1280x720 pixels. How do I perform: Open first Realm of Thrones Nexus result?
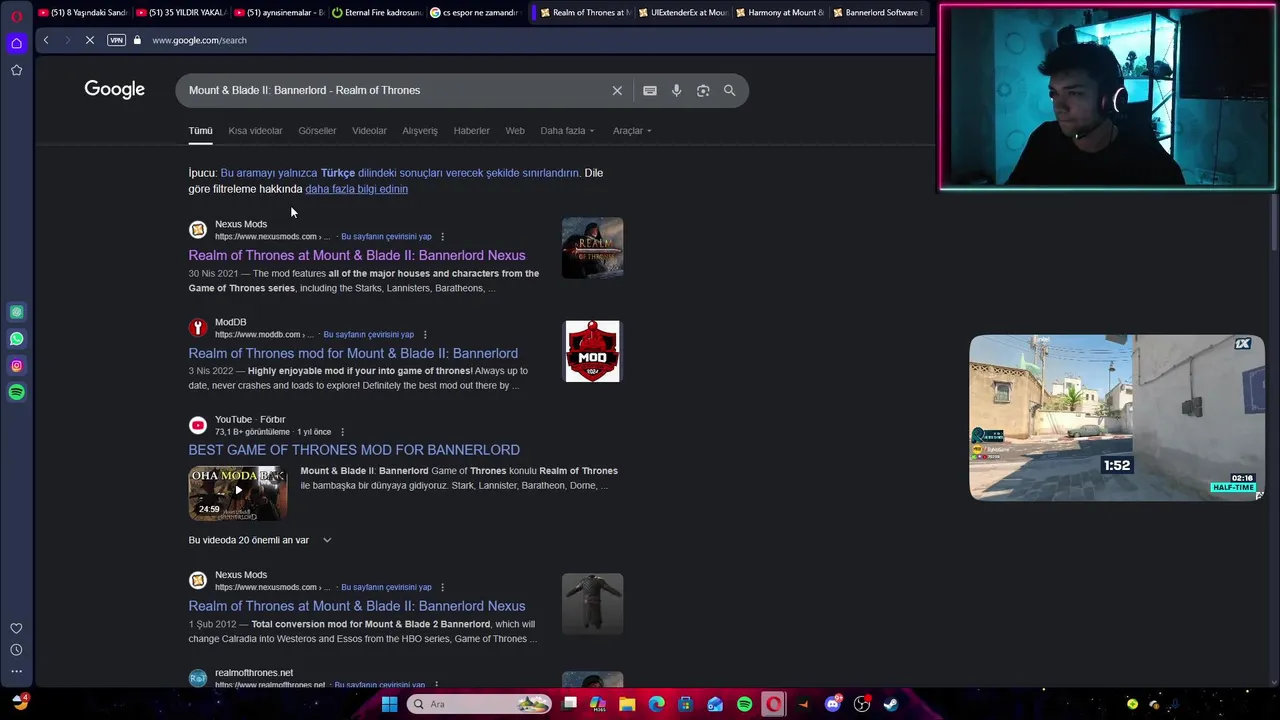tap(357, 255)
